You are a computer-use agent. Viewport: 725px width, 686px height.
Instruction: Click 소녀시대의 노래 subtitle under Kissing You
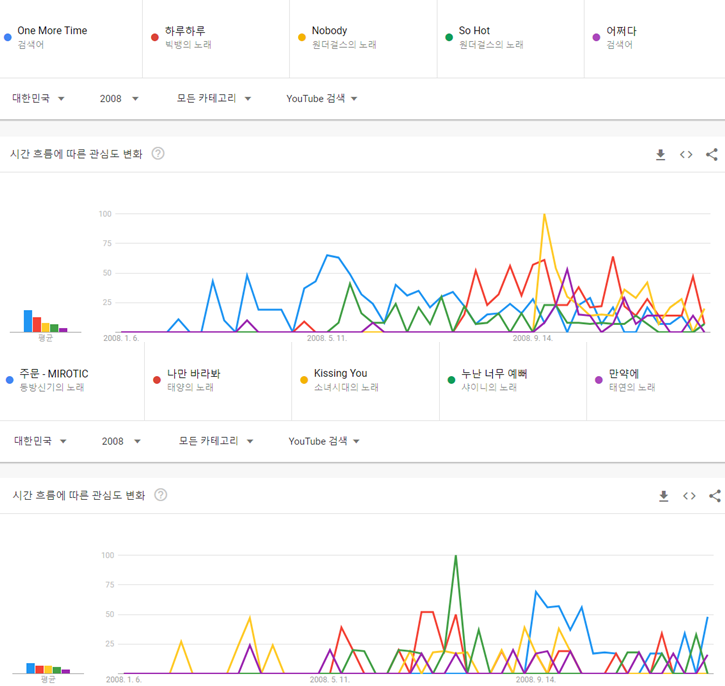coord(346,387)
